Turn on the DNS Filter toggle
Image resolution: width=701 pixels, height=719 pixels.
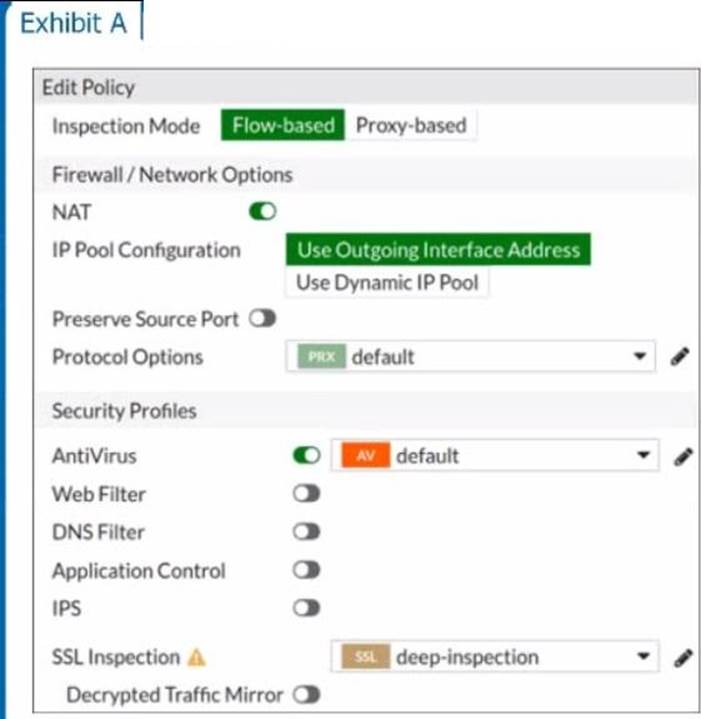coord(307,532)
